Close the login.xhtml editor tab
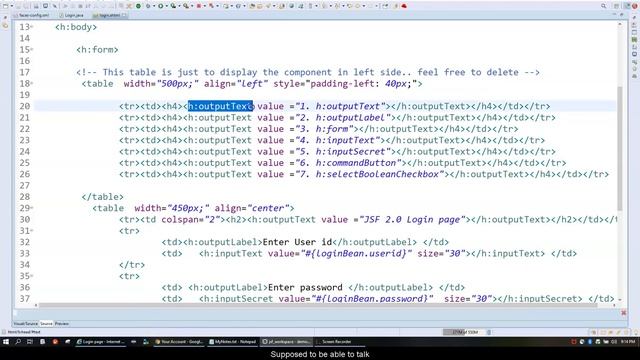 click(124, 15)
